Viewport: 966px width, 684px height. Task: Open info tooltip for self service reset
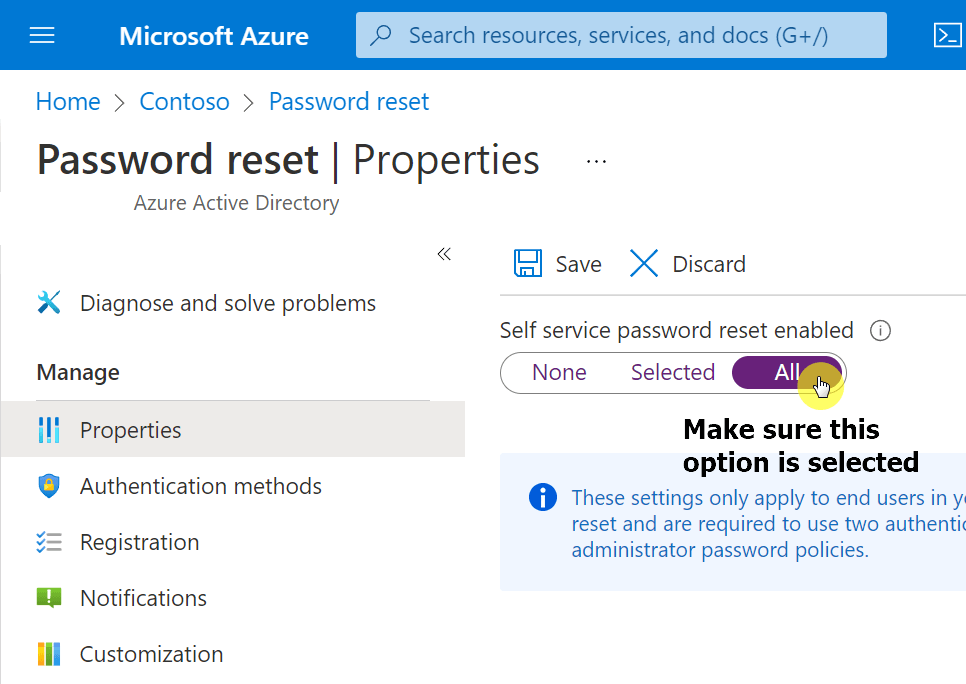point(880,331)
